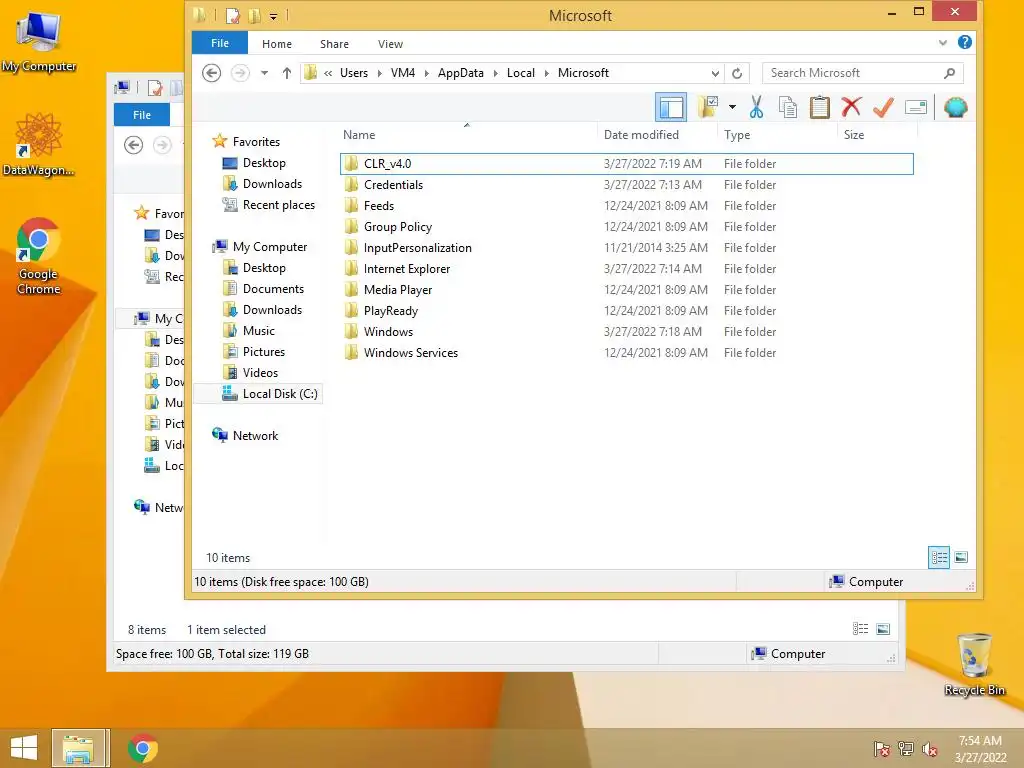Expand the breadcrumb arrow after Local
The height and width of the screenshot is (768, 1024).
point(547,73)
